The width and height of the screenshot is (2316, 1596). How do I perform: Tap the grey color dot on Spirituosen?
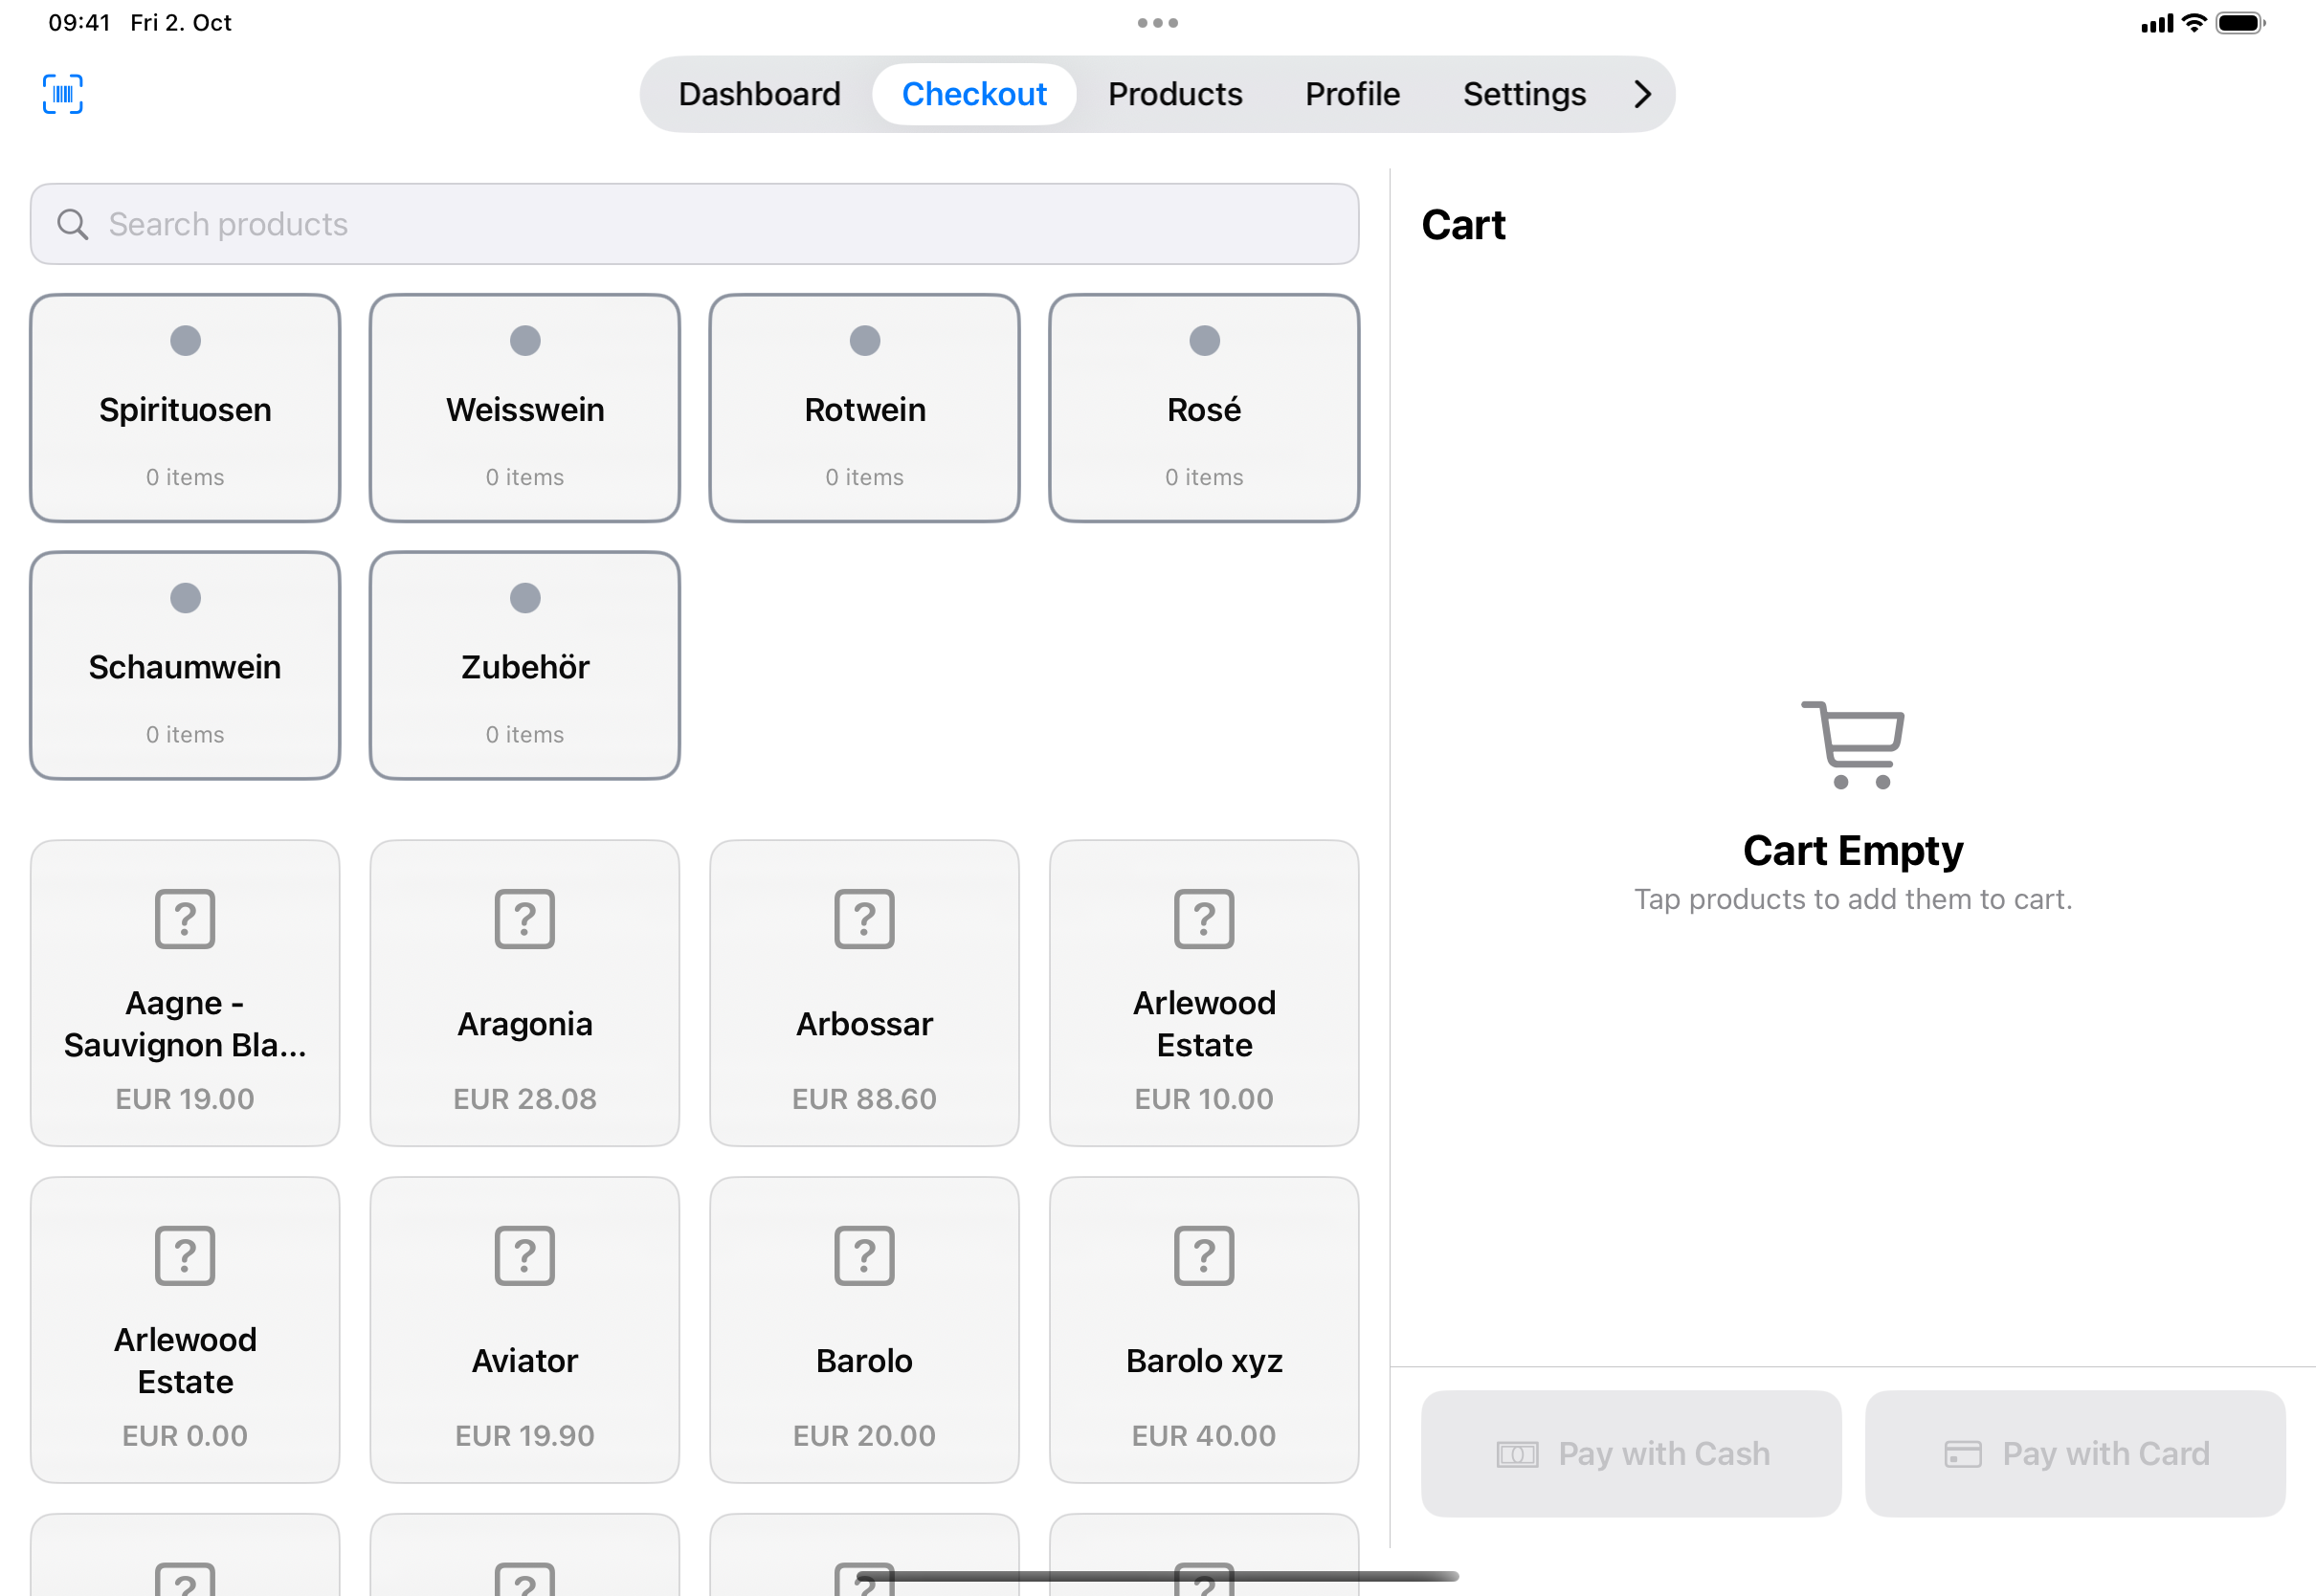(x=185, y=341)
